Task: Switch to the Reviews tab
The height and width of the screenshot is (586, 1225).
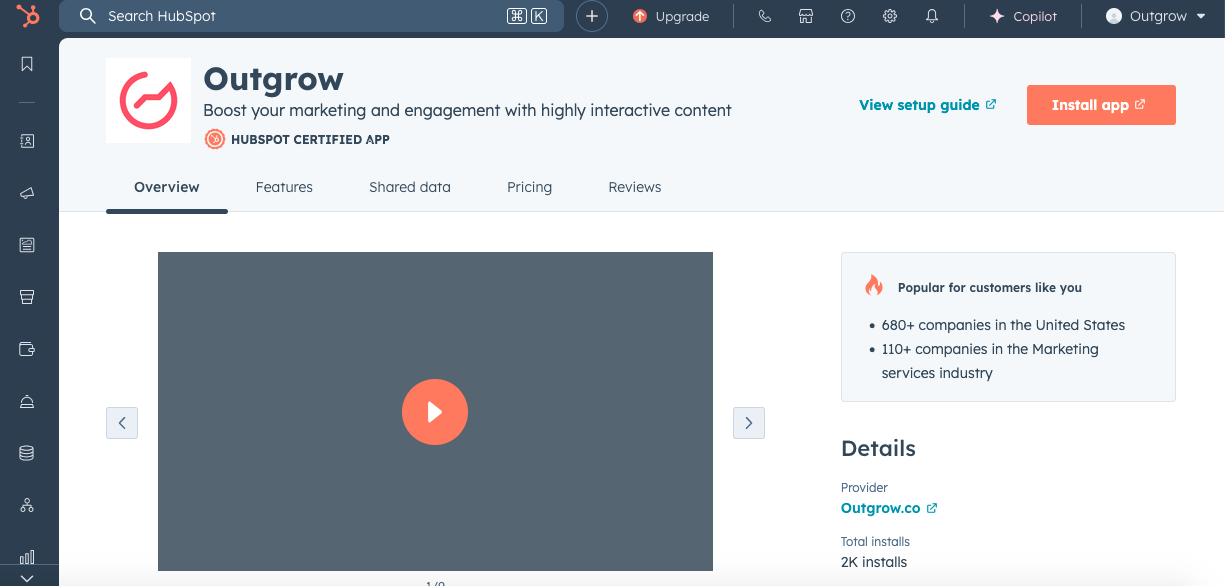Action: 635,187
